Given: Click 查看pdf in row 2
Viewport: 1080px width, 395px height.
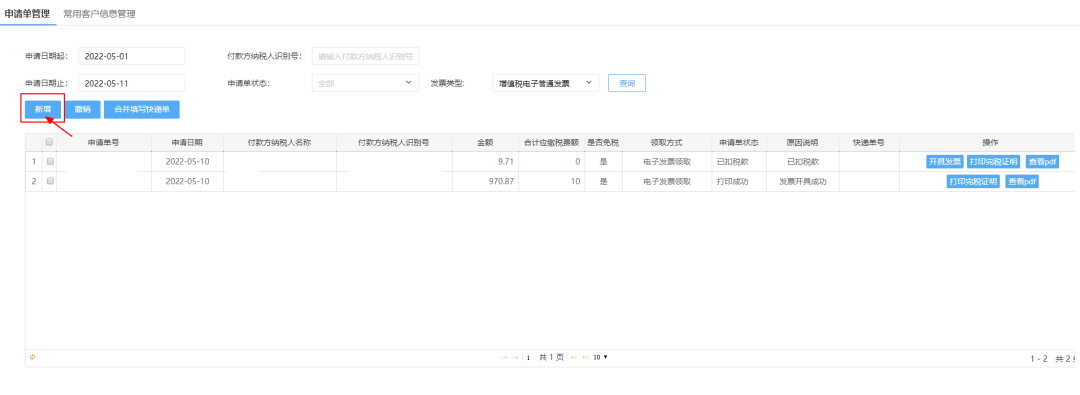Looking at the screenshot, I should [x=1021, y=182].
